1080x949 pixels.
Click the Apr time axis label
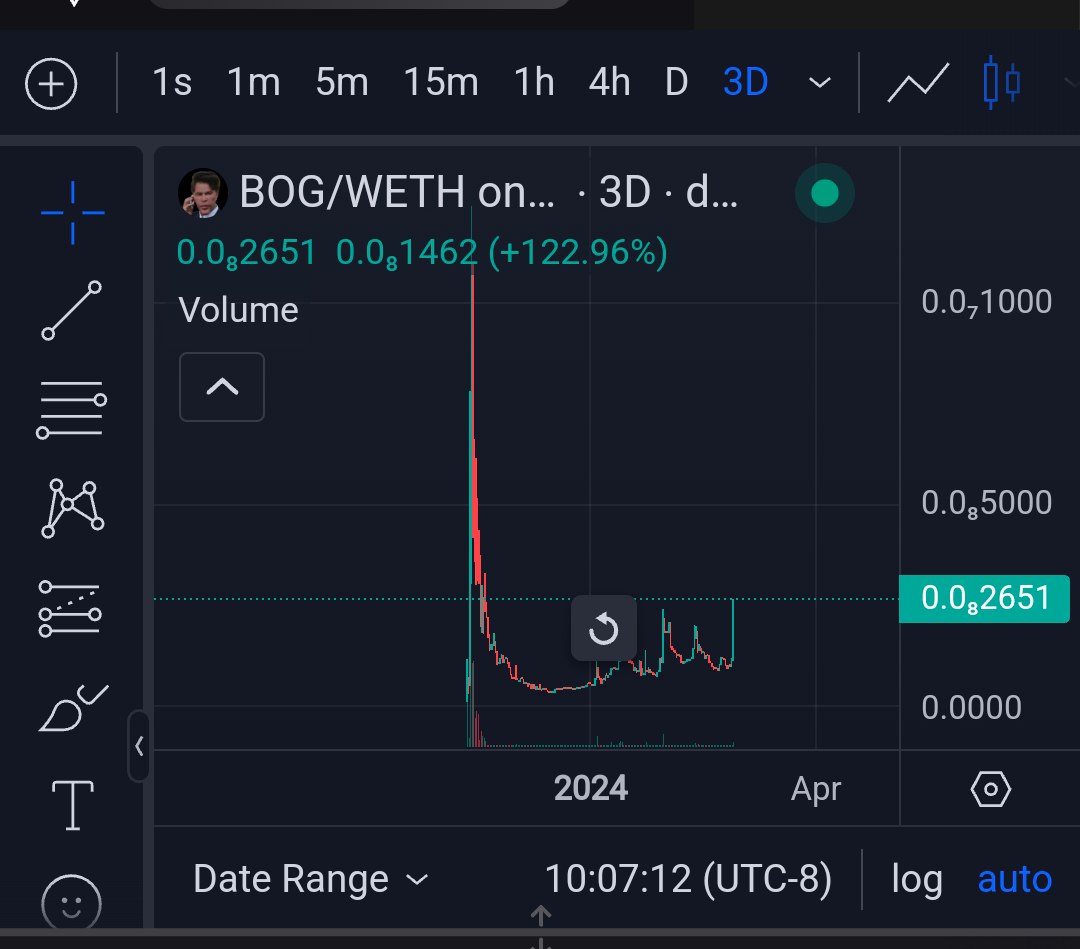[x=816, y=789]
